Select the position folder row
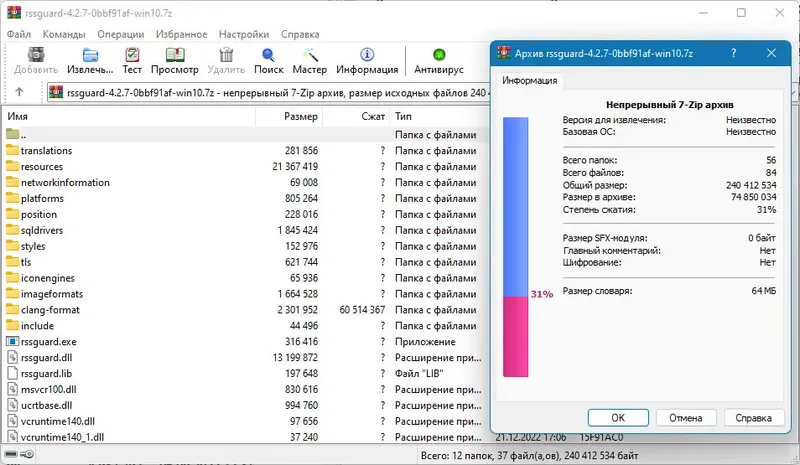The image size is (800, 465). [x=245, y=214]
